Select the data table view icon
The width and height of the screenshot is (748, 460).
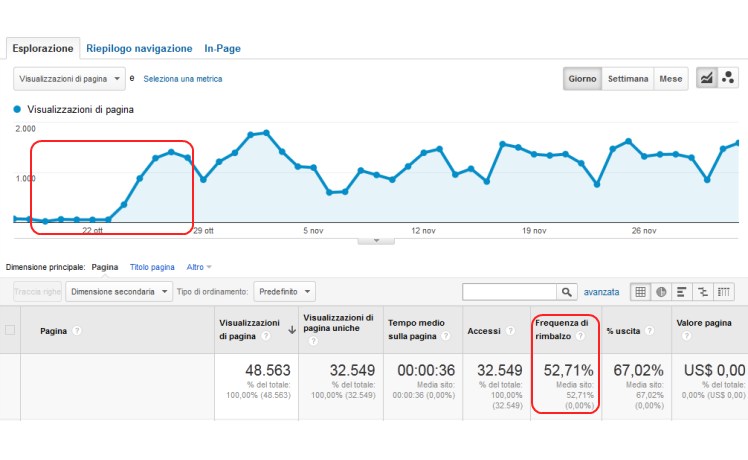[640, 292]
